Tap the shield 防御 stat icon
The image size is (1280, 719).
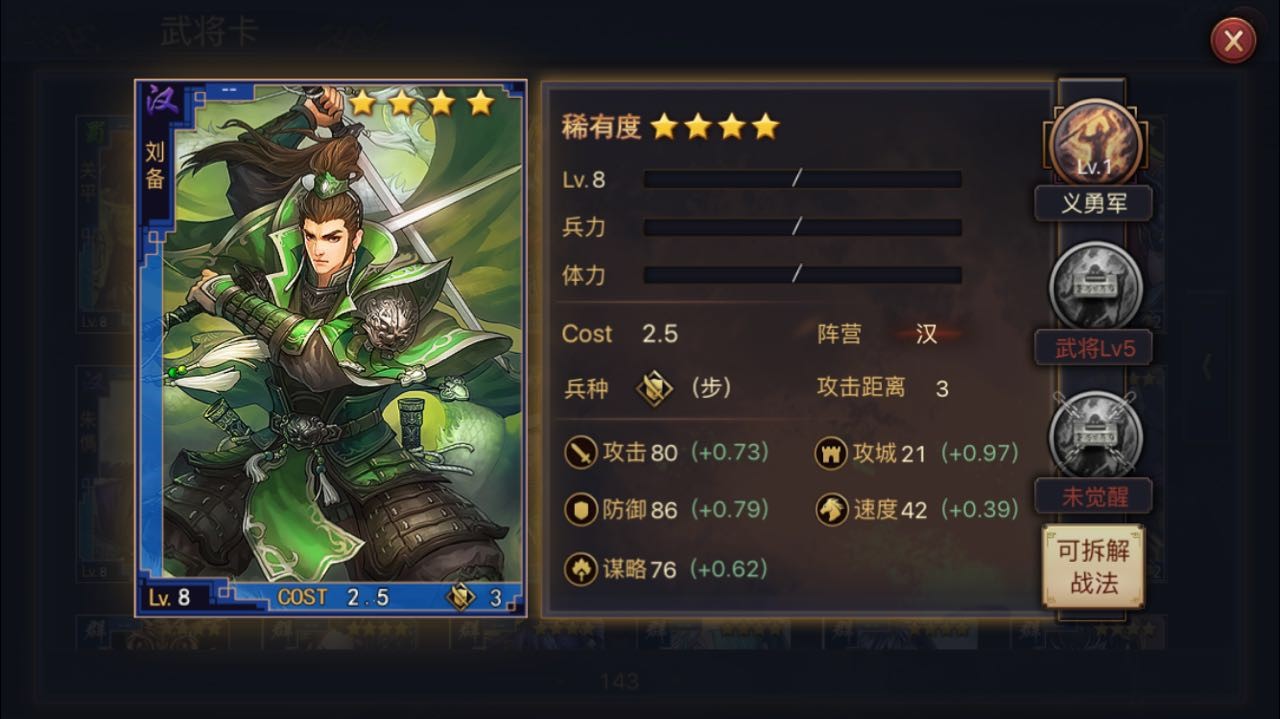pyautogui.click(x=580, y=510)
